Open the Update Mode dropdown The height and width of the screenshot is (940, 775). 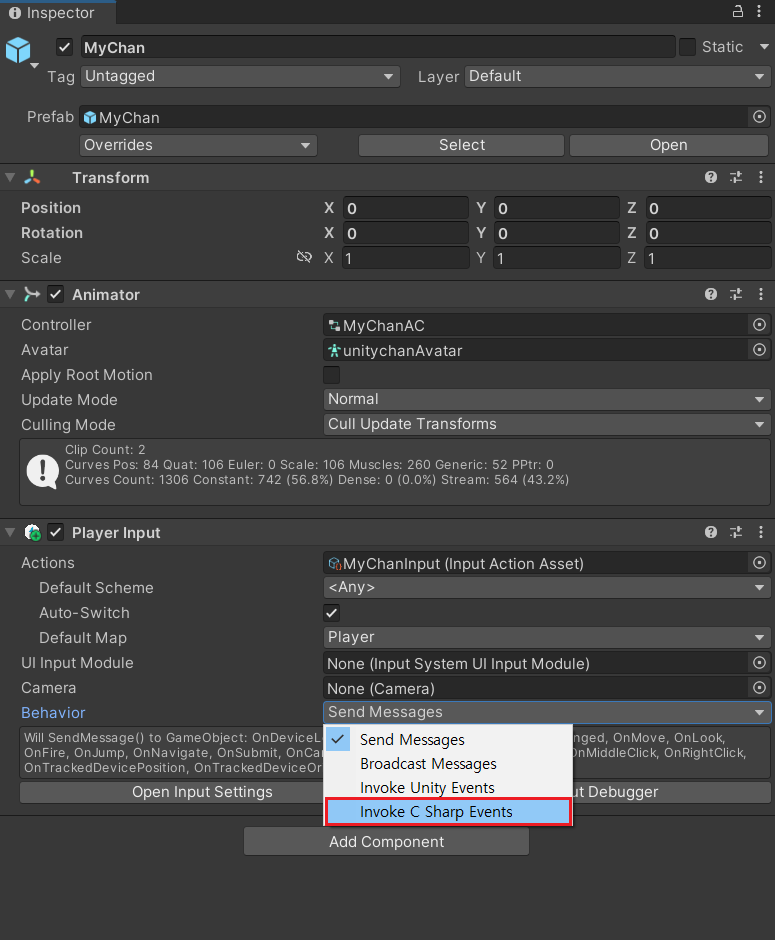tap(547, 399)
